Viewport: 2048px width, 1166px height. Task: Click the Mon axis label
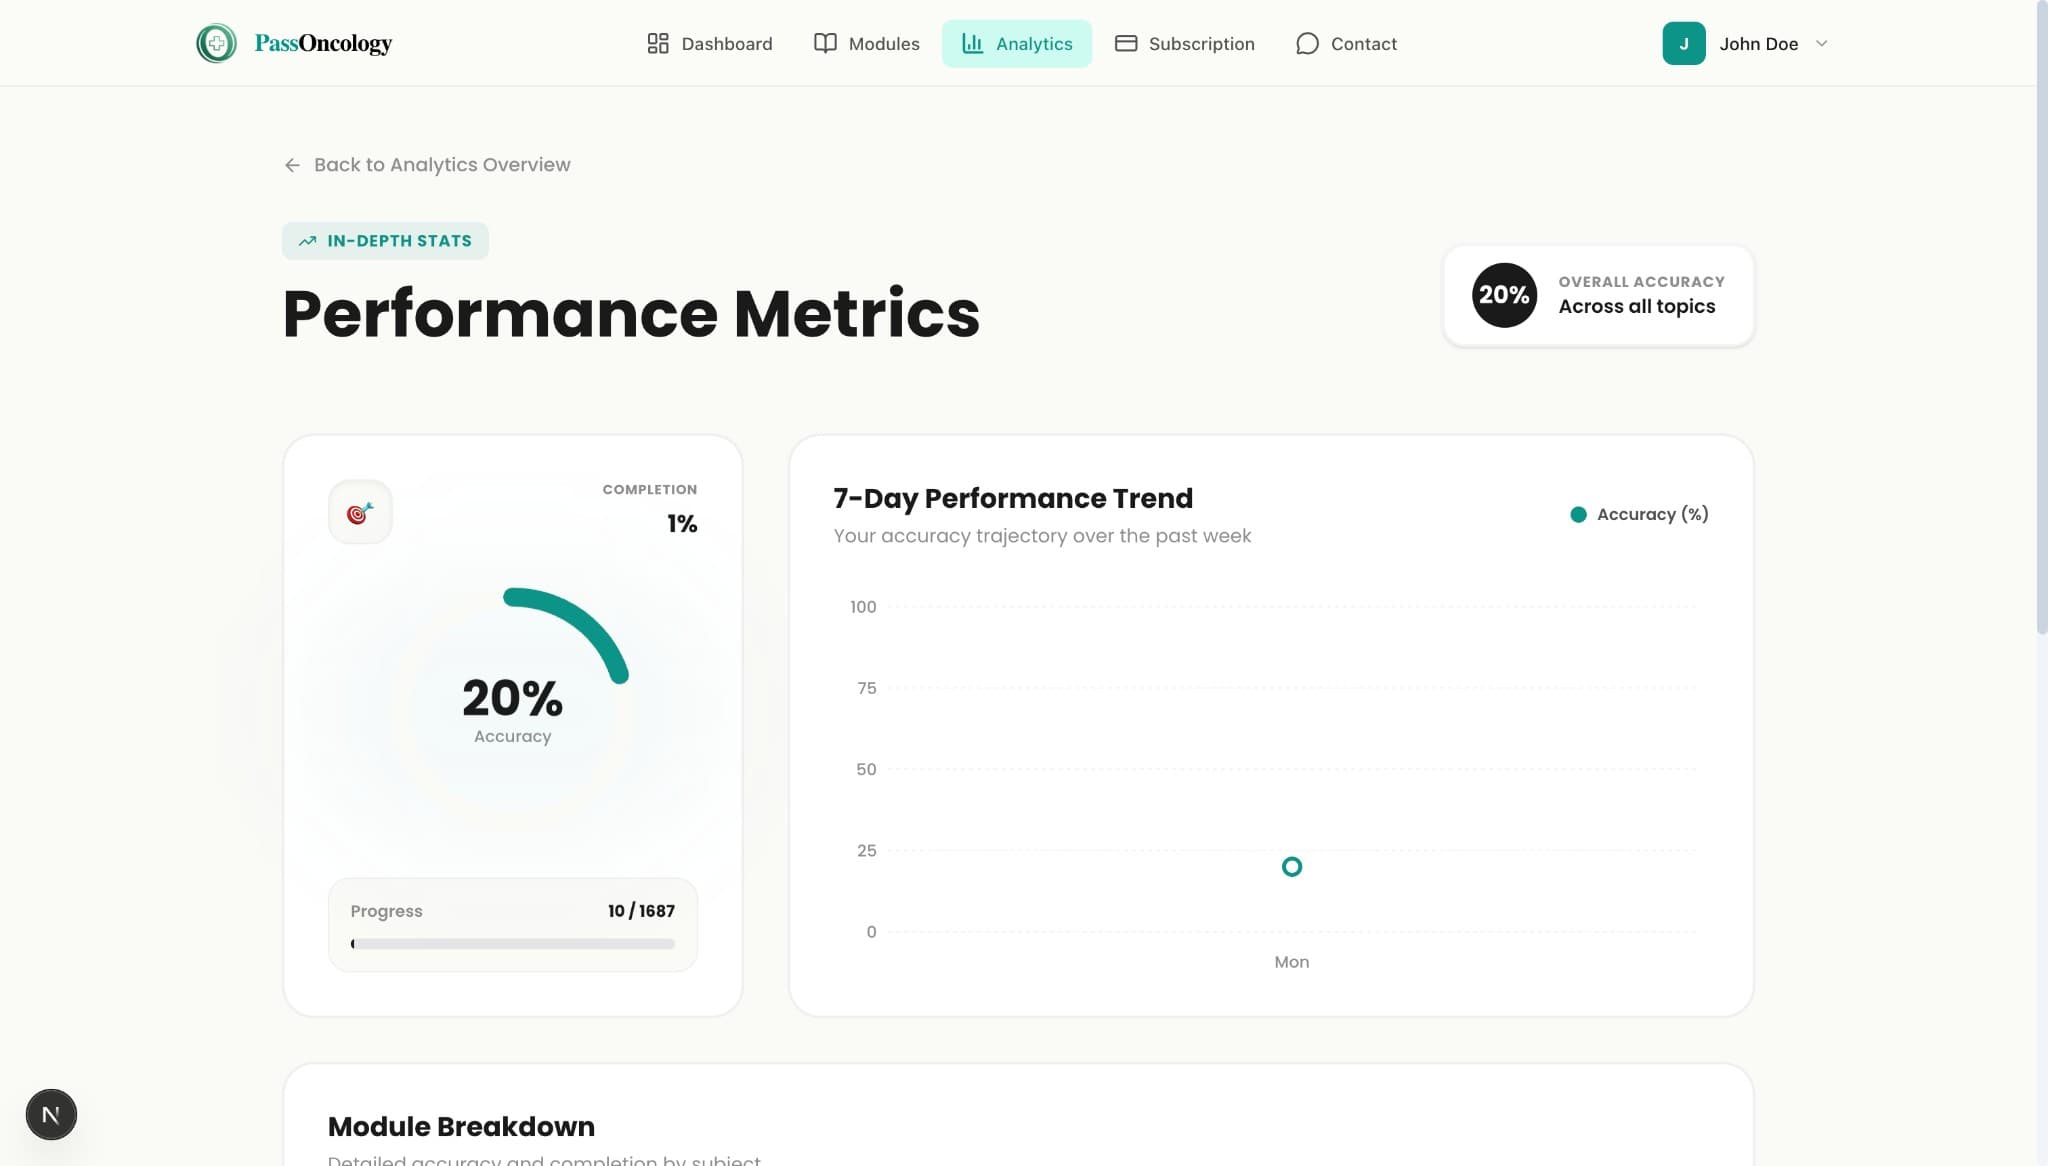(1291, 962)
